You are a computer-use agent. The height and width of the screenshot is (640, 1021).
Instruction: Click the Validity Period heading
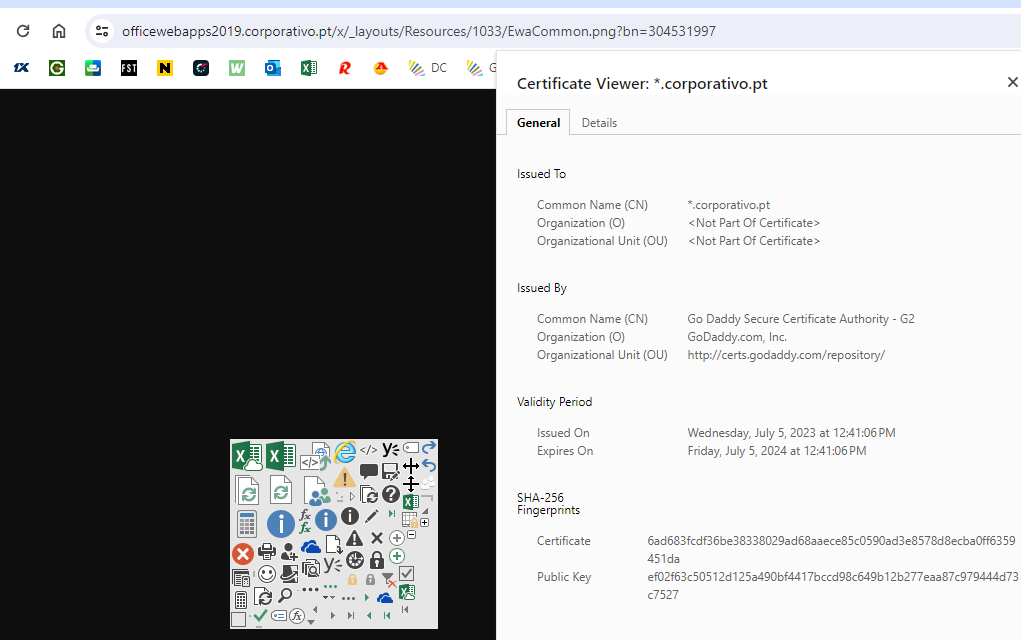coord(554,402)
